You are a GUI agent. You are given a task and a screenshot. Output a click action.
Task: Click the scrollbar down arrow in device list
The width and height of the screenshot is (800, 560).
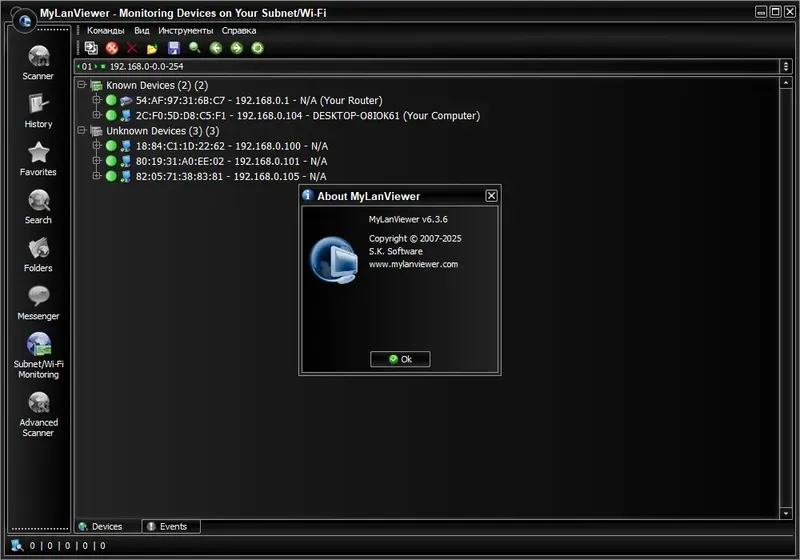click(786, 513)
